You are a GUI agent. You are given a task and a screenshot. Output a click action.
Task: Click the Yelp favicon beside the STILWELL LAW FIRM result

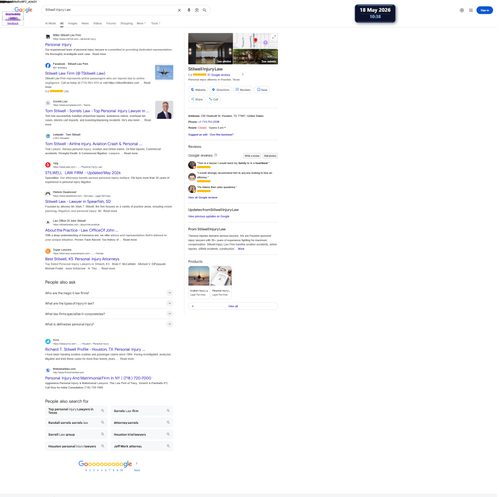(48, 165)
